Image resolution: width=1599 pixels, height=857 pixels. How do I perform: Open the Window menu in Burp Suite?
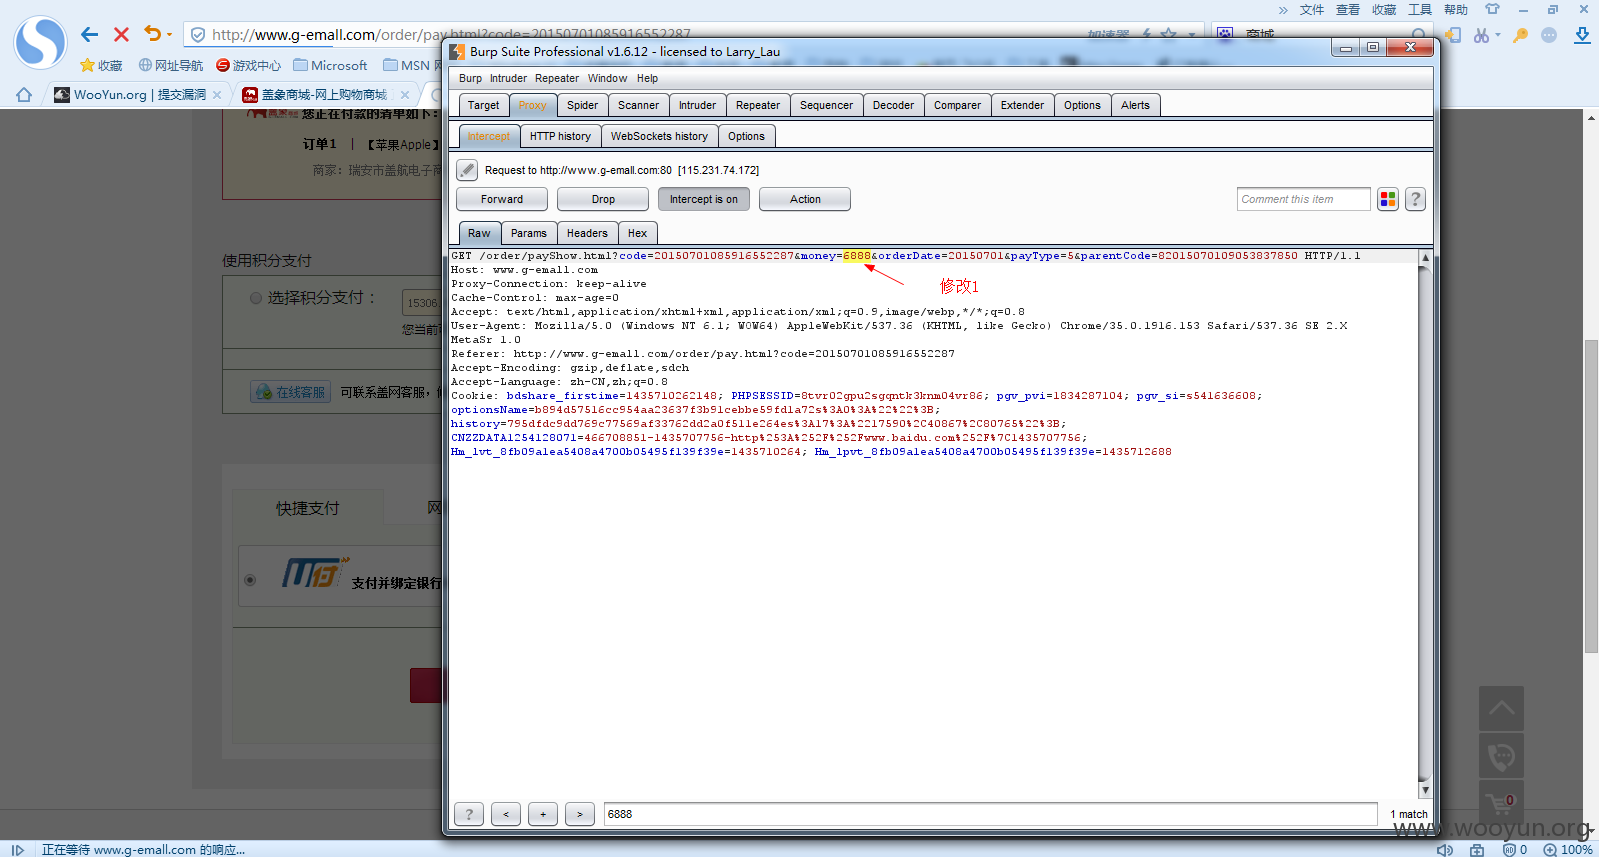tap(607, 78)
